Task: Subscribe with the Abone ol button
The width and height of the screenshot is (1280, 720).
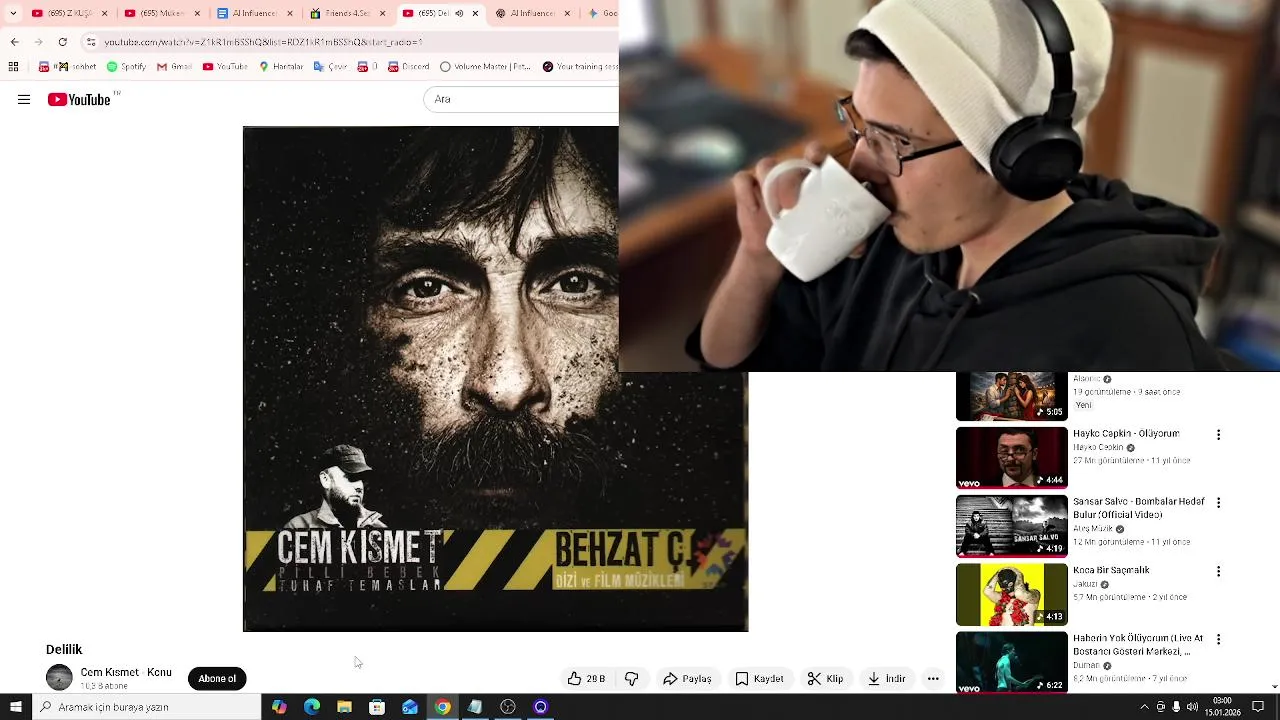Action: coord(217,678)
